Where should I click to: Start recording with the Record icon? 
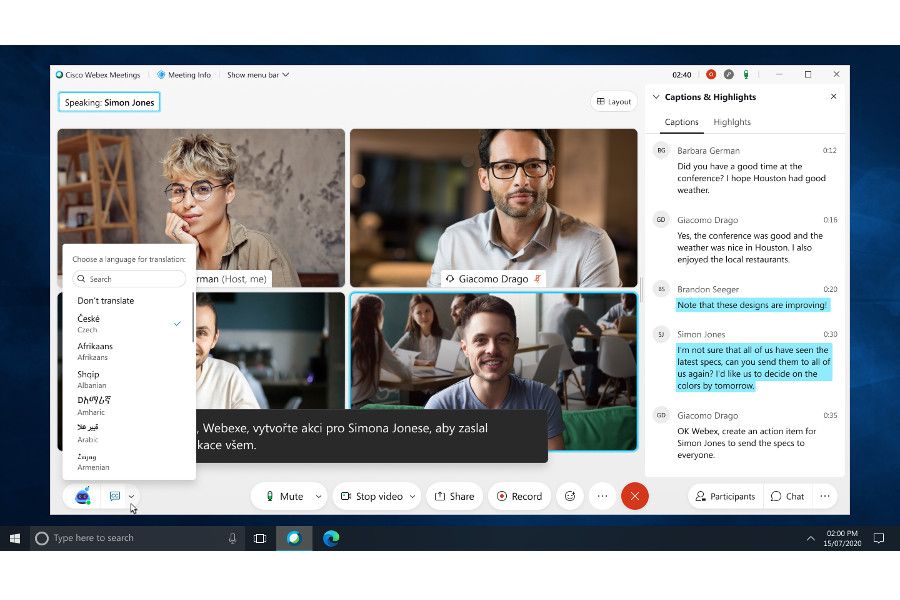pyautogui.click(x=519, y=496)
